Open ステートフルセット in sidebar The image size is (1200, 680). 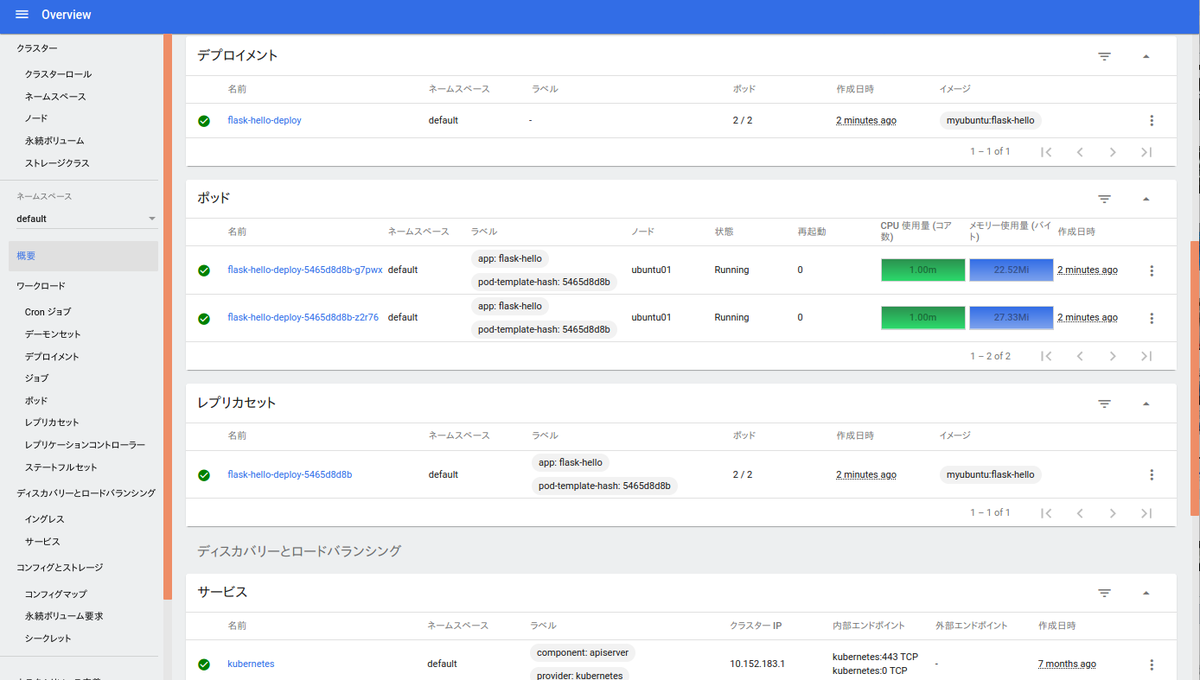tap(61, 467)
